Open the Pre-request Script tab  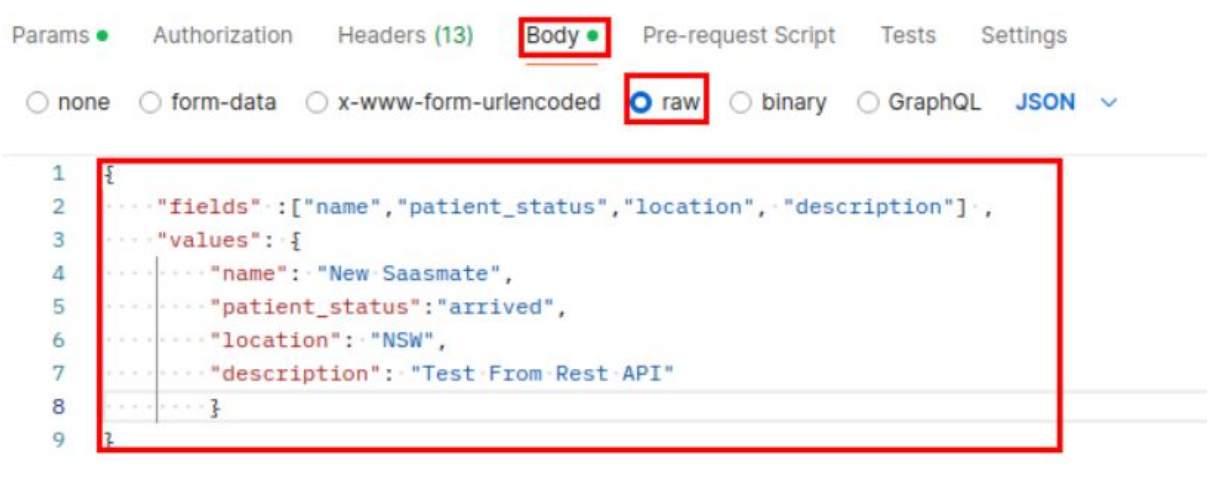point(738,36)
